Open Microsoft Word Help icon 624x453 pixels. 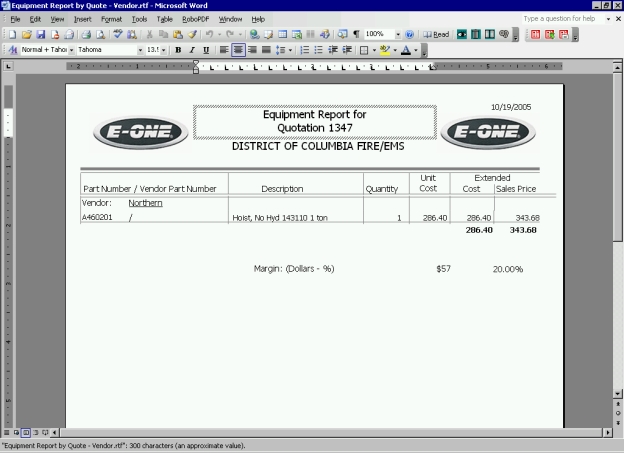coord(409,35)
